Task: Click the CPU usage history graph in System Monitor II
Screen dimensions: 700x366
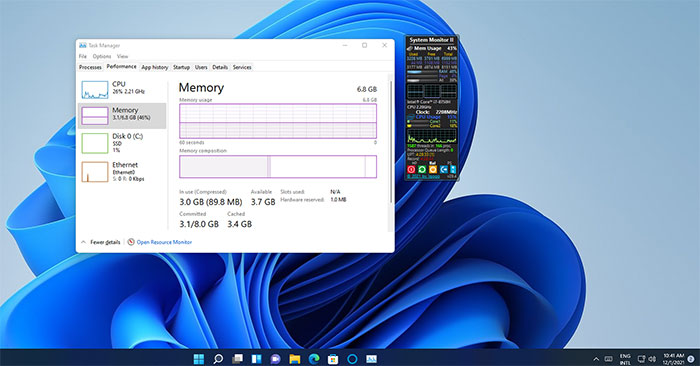Action: (x=432, y=136)
